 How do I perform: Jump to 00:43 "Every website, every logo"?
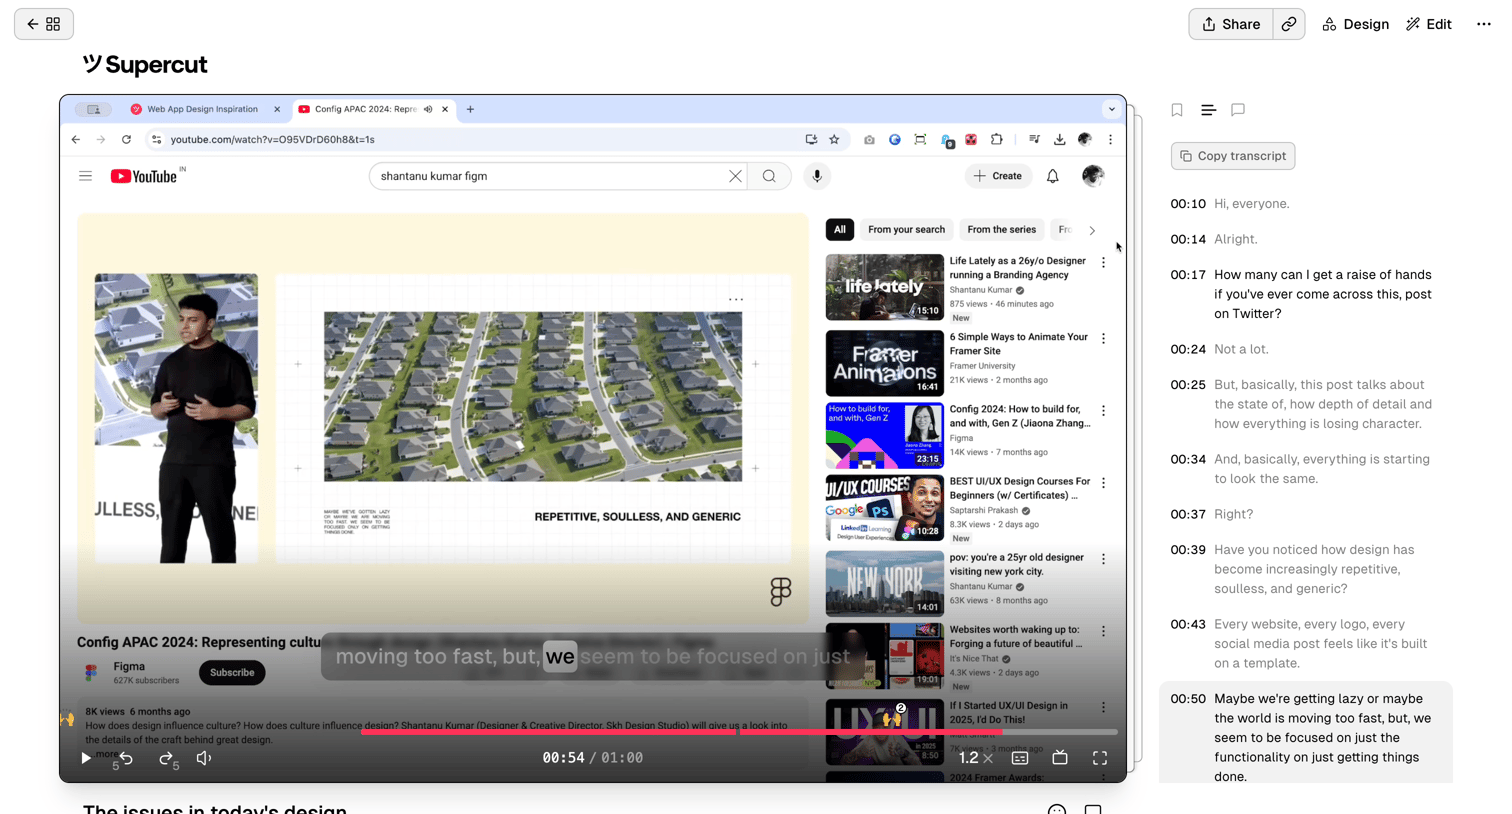tap(1306, 644)
